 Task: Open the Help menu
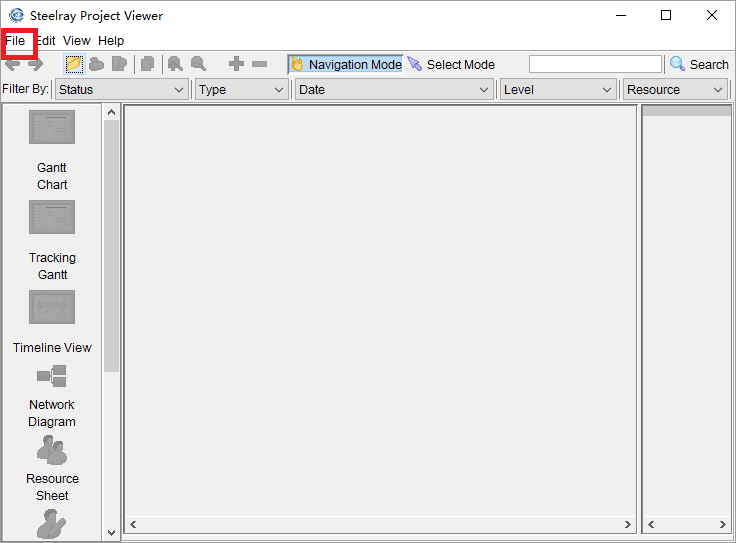[111, 41]
